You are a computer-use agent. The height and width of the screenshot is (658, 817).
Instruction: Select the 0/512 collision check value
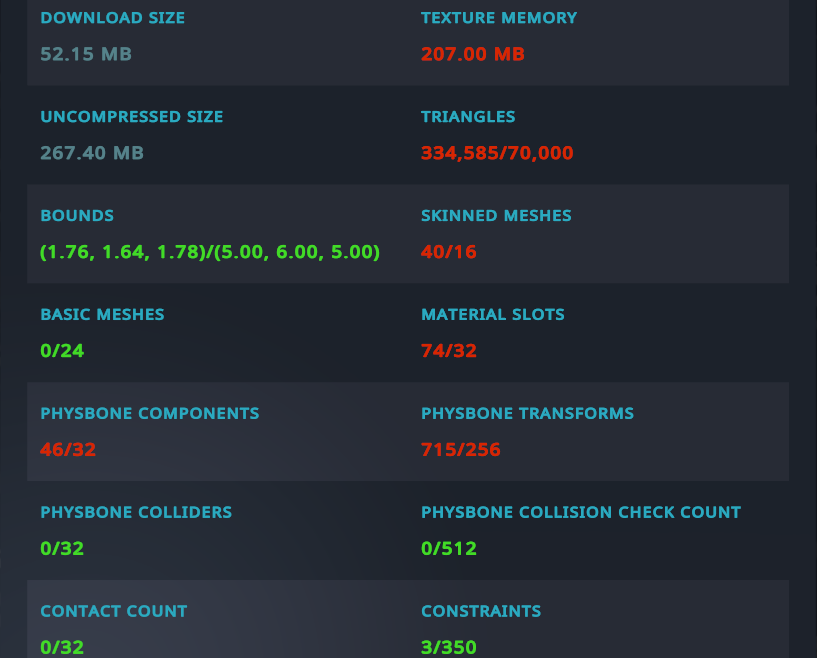(449, 549)
